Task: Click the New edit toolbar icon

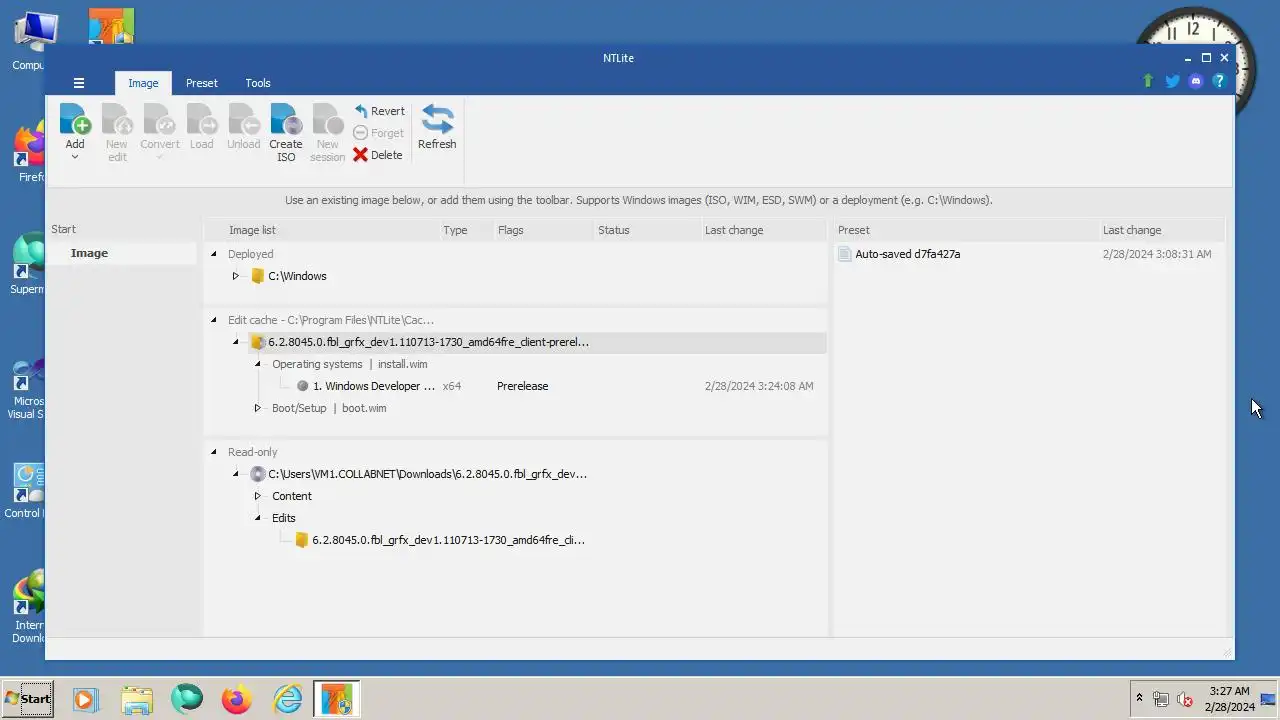Action: tap(117, 120)
